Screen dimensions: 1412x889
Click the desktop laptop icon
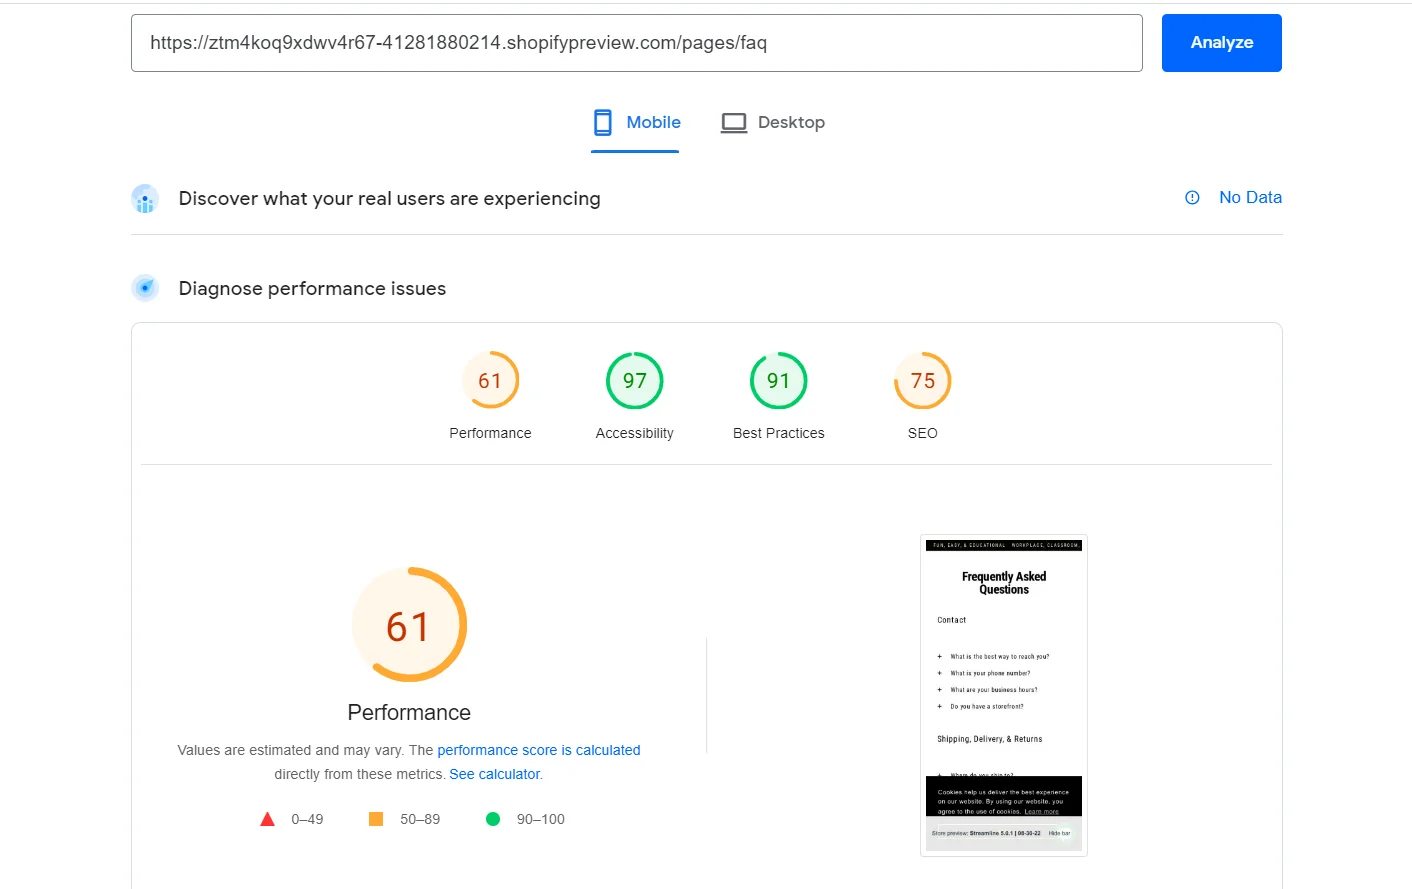click(734, 123)
